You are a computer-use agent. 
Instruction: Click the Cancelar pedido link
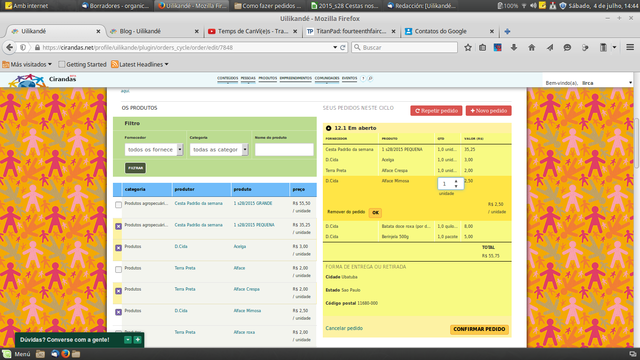click(344, 328)
